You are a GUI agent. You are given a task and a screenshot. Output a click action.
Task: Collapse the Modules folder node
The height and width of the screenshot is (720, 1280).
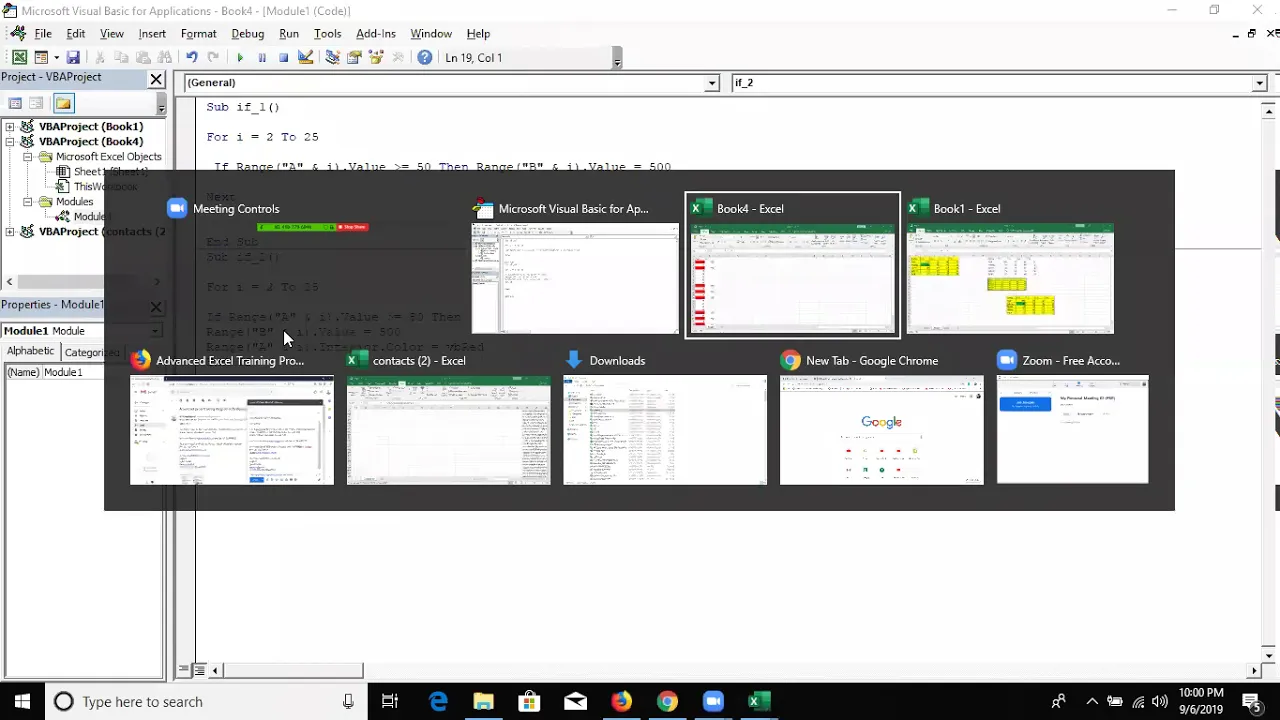27,202
